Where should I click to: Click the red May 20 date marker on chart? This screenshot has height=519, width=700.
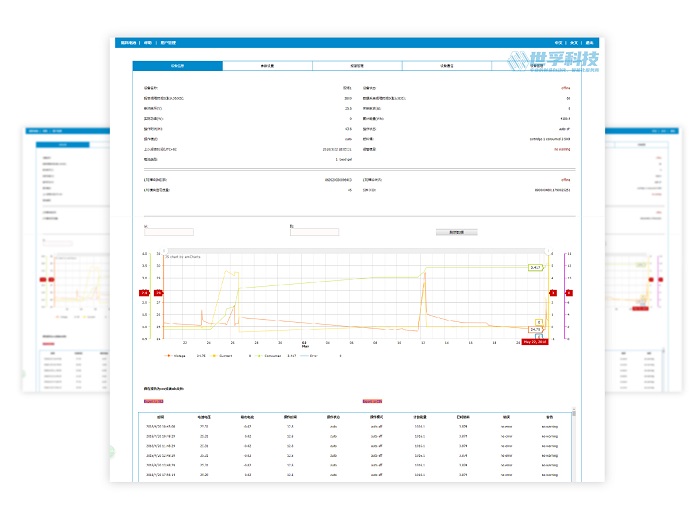pyautogui.click(x=535, y=341)
